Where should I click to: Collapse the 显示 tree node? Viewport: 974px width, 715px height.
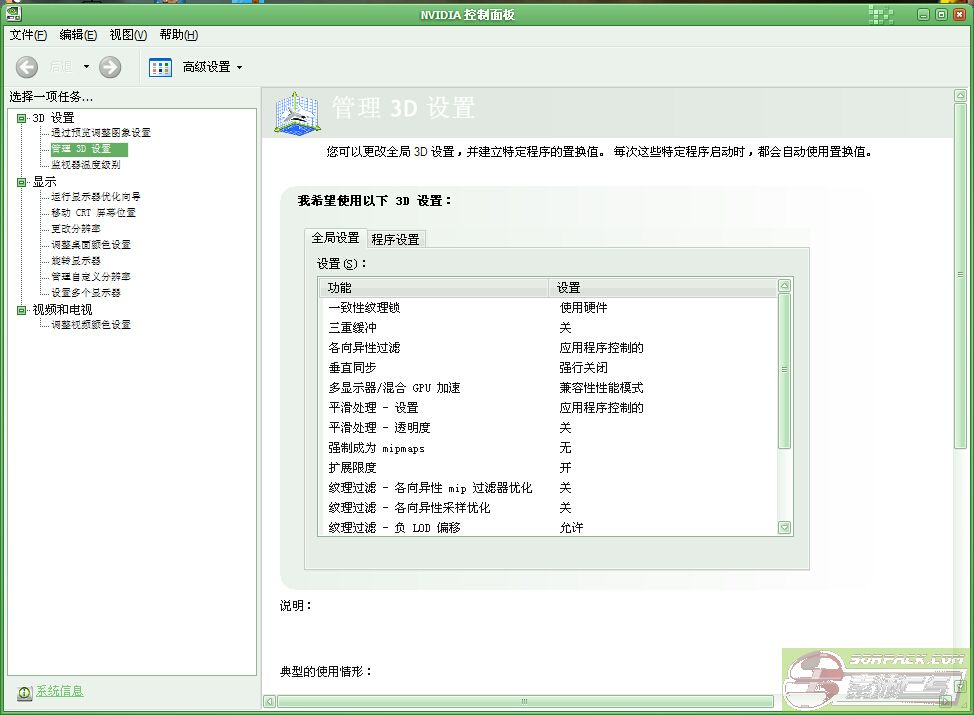[x=22, y=182]
